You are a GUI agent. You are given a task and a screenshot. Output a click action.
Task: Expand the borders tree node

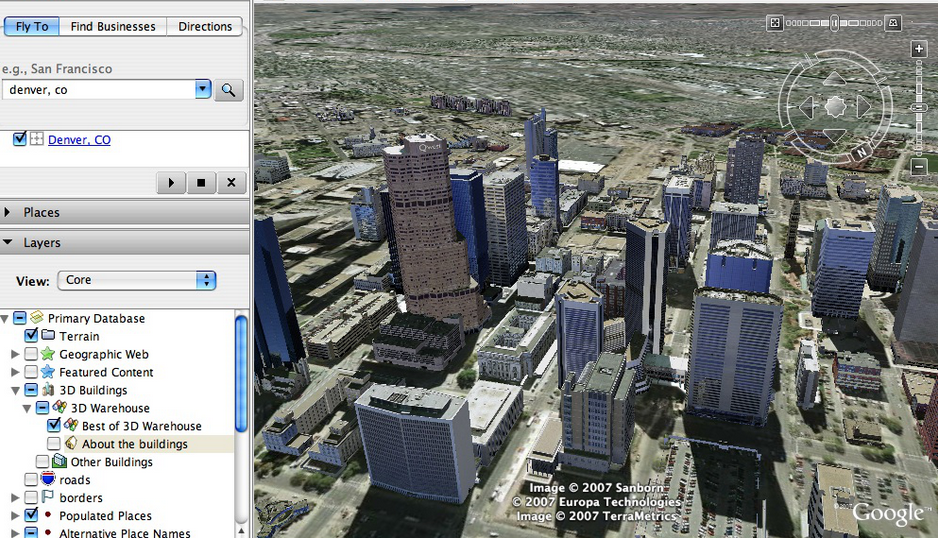[x=15, y=498]
